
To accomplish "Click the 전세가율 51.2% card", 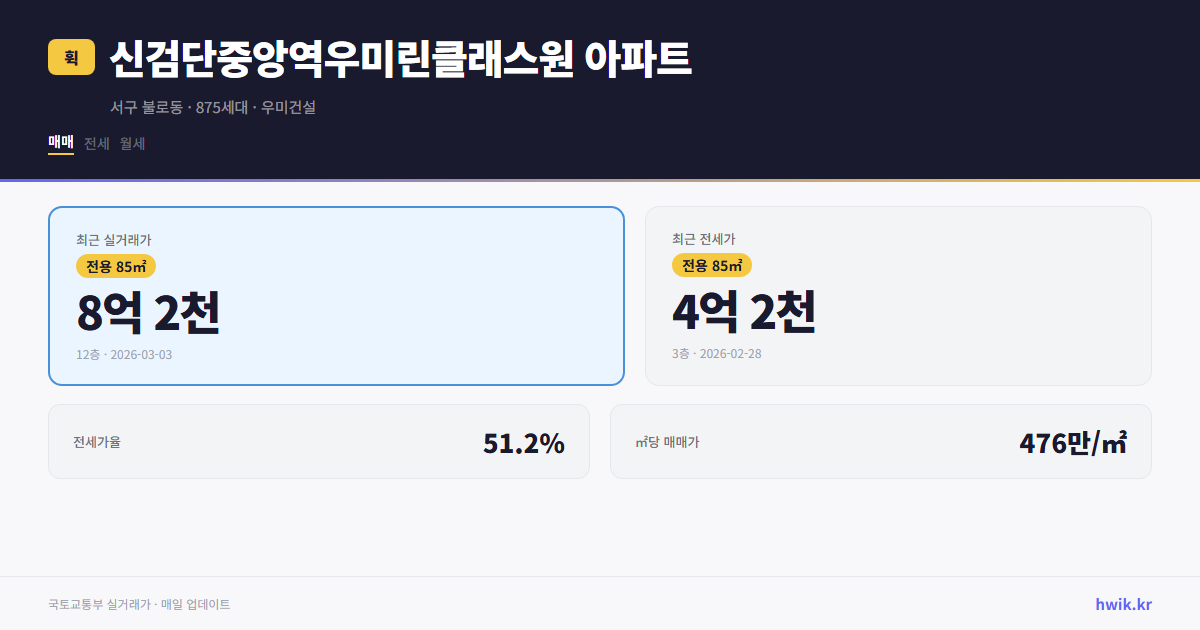I will [319, 441].
